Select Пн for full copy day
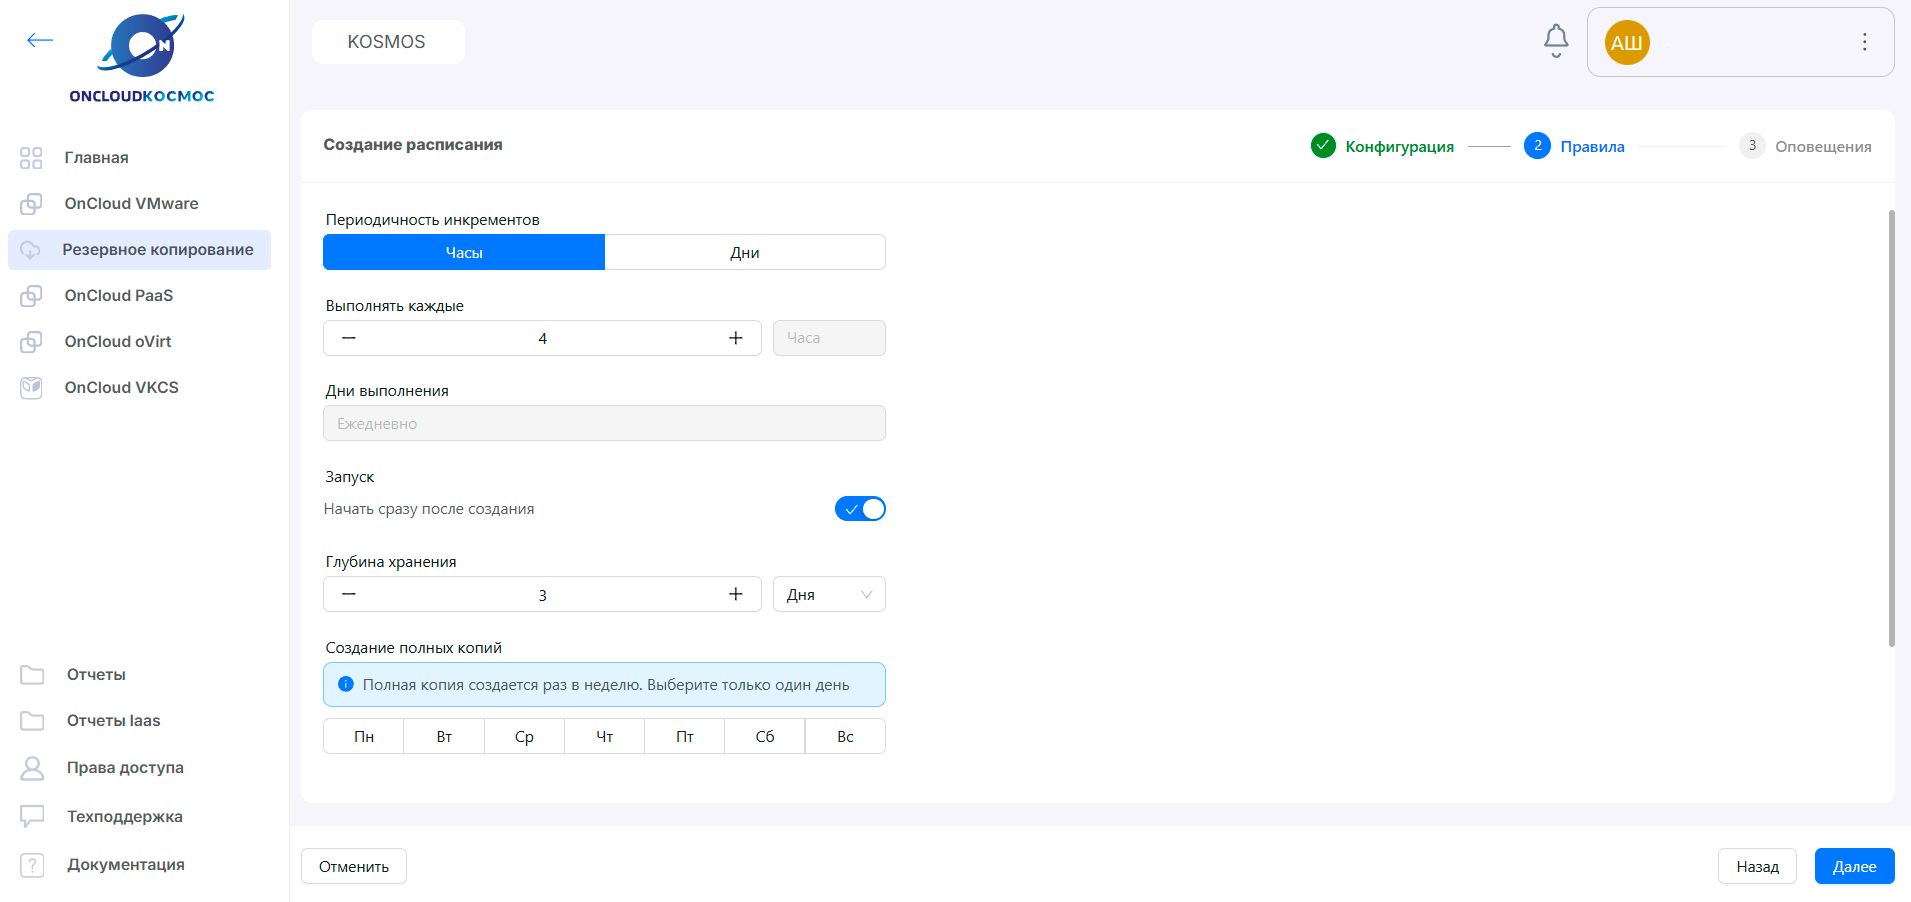The width and height of the screenshot is (1911, 902). (x=364, y=736)
